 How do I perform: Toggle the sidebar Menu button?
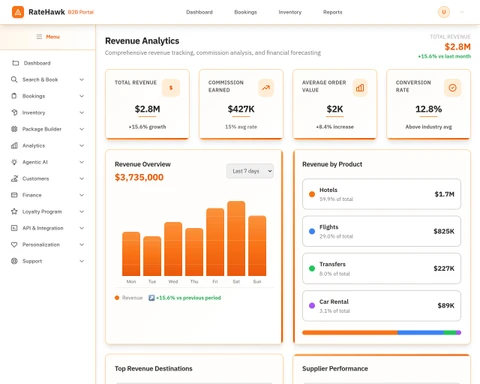48,37
